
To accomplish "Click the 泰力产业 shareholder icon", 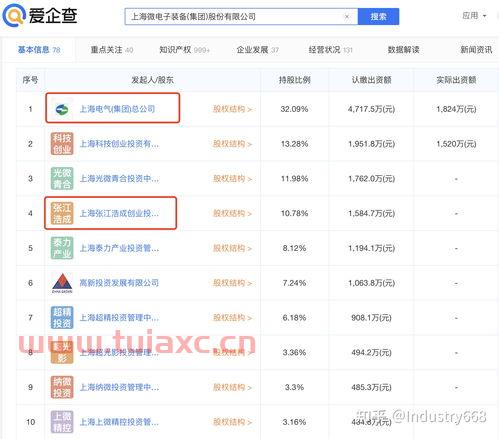I will [62, 248].
